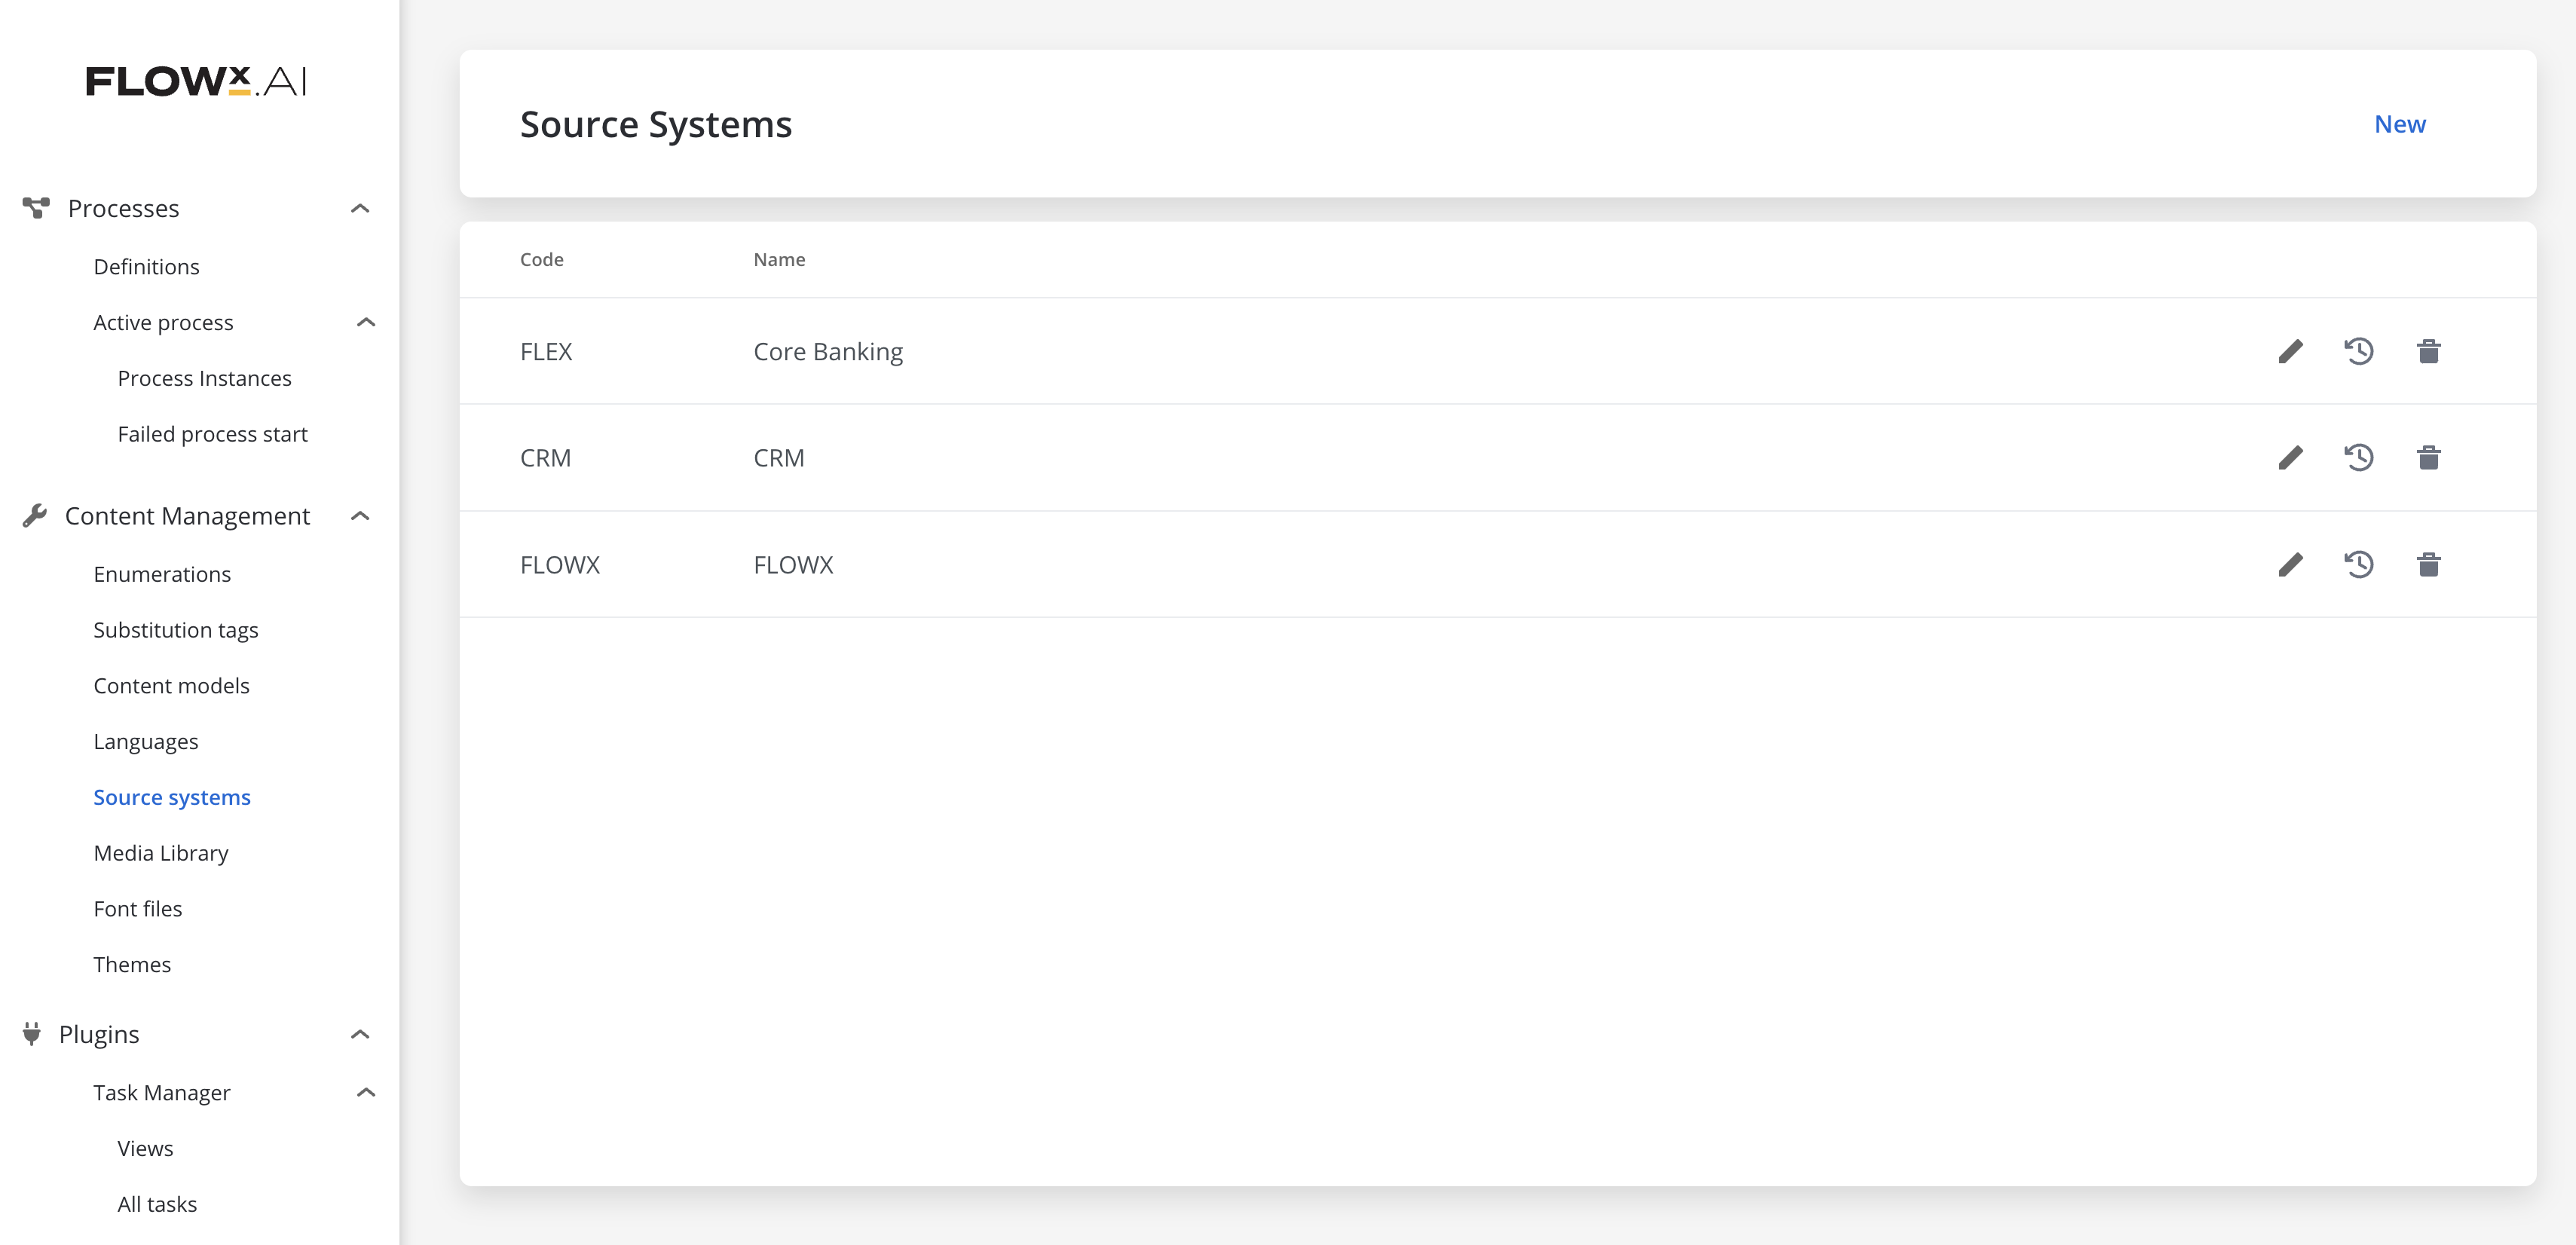Collapse the Content Management chevron

click(361, 516)
